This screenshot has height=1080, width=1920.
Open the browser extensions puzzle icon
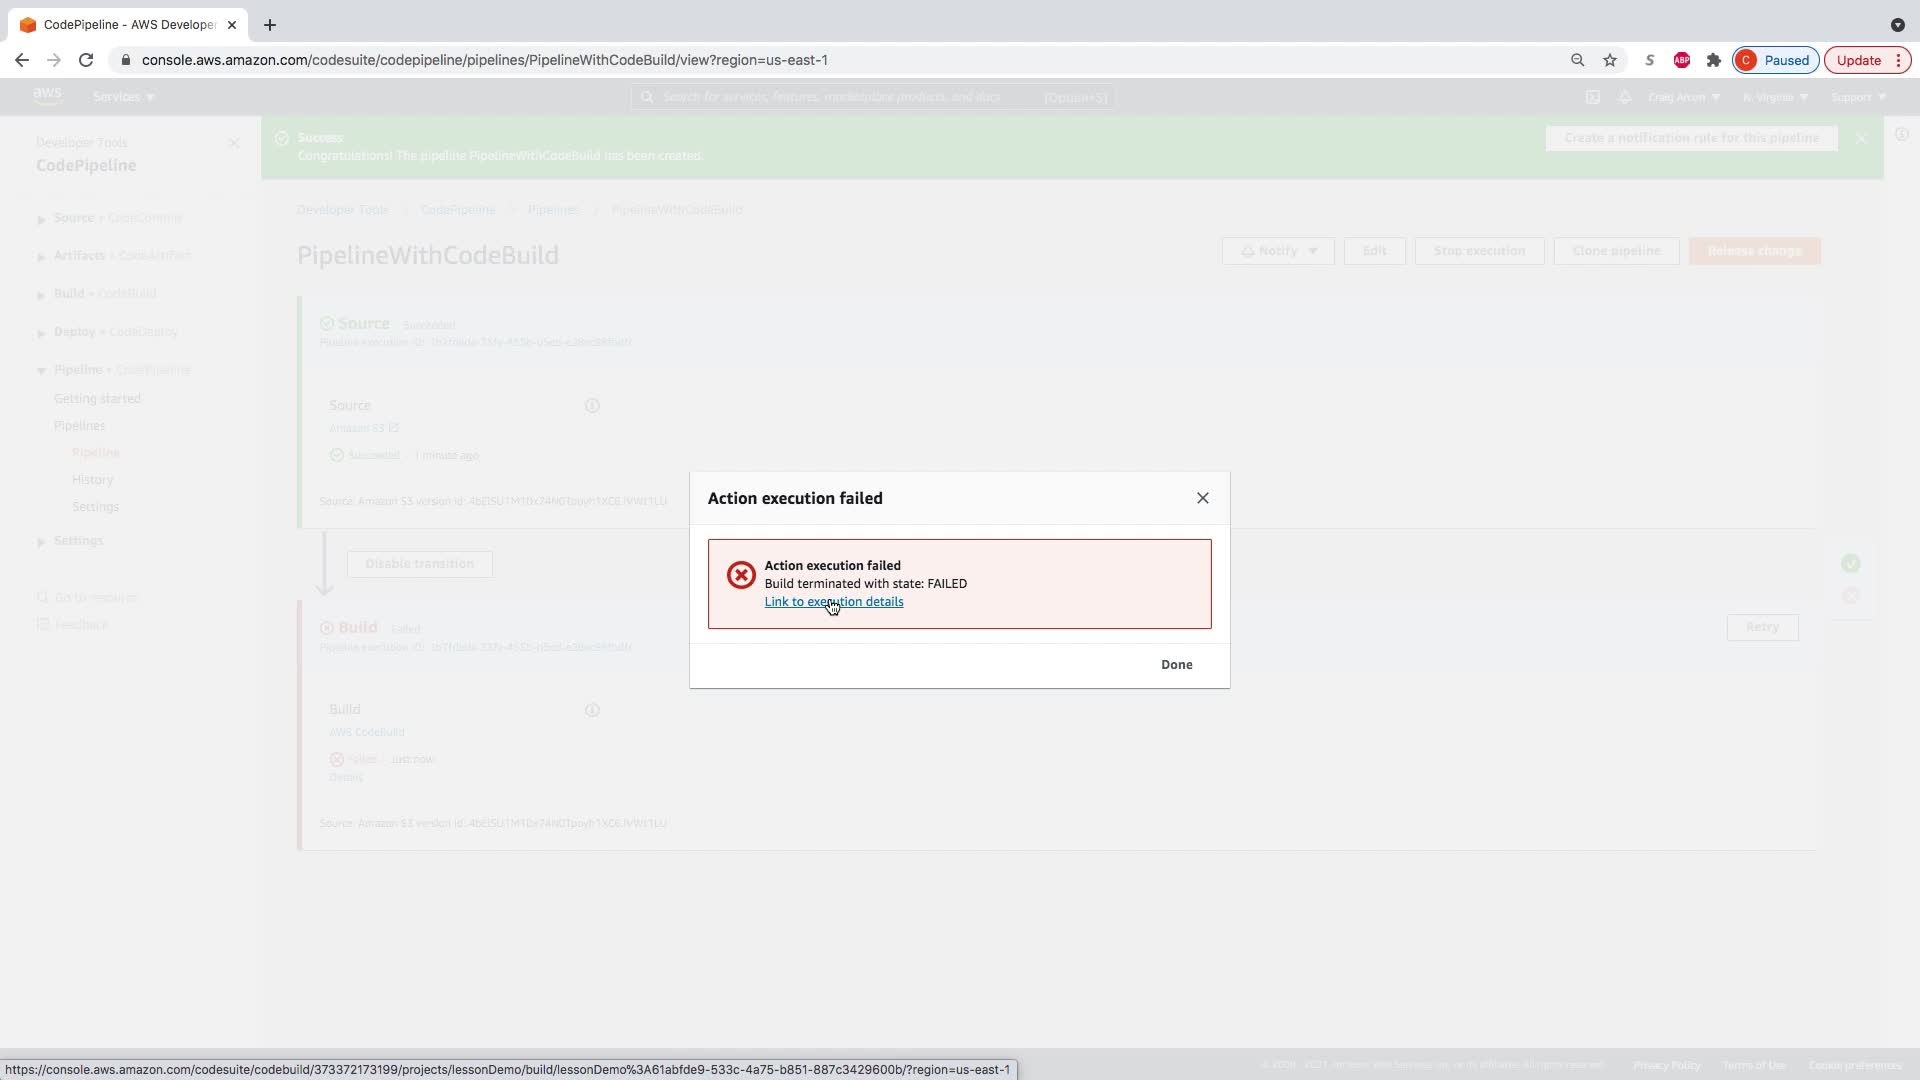[x=1713, y=60]
